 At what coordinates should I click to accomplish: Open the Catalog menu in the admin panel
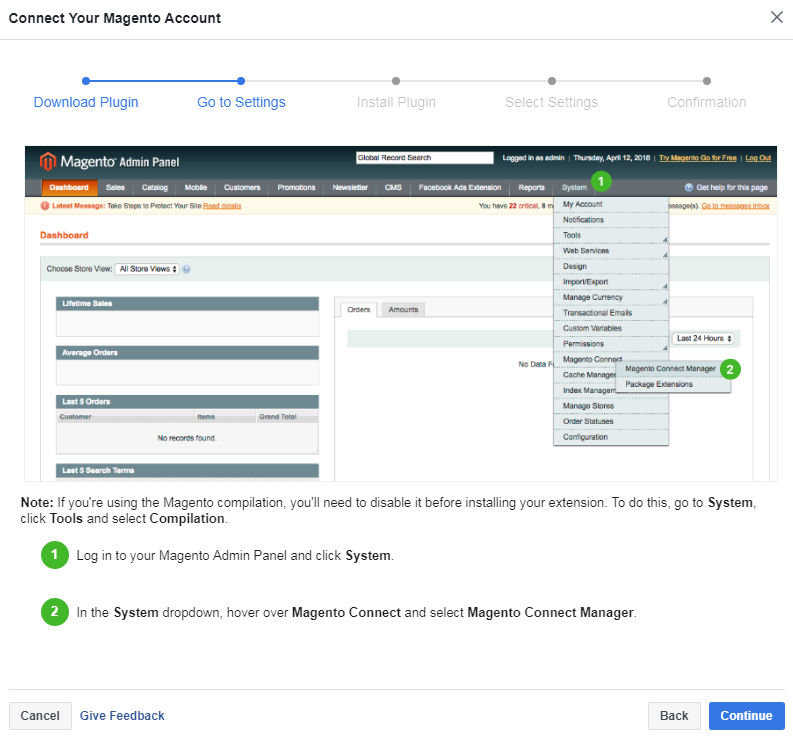(x=154, y=188)
